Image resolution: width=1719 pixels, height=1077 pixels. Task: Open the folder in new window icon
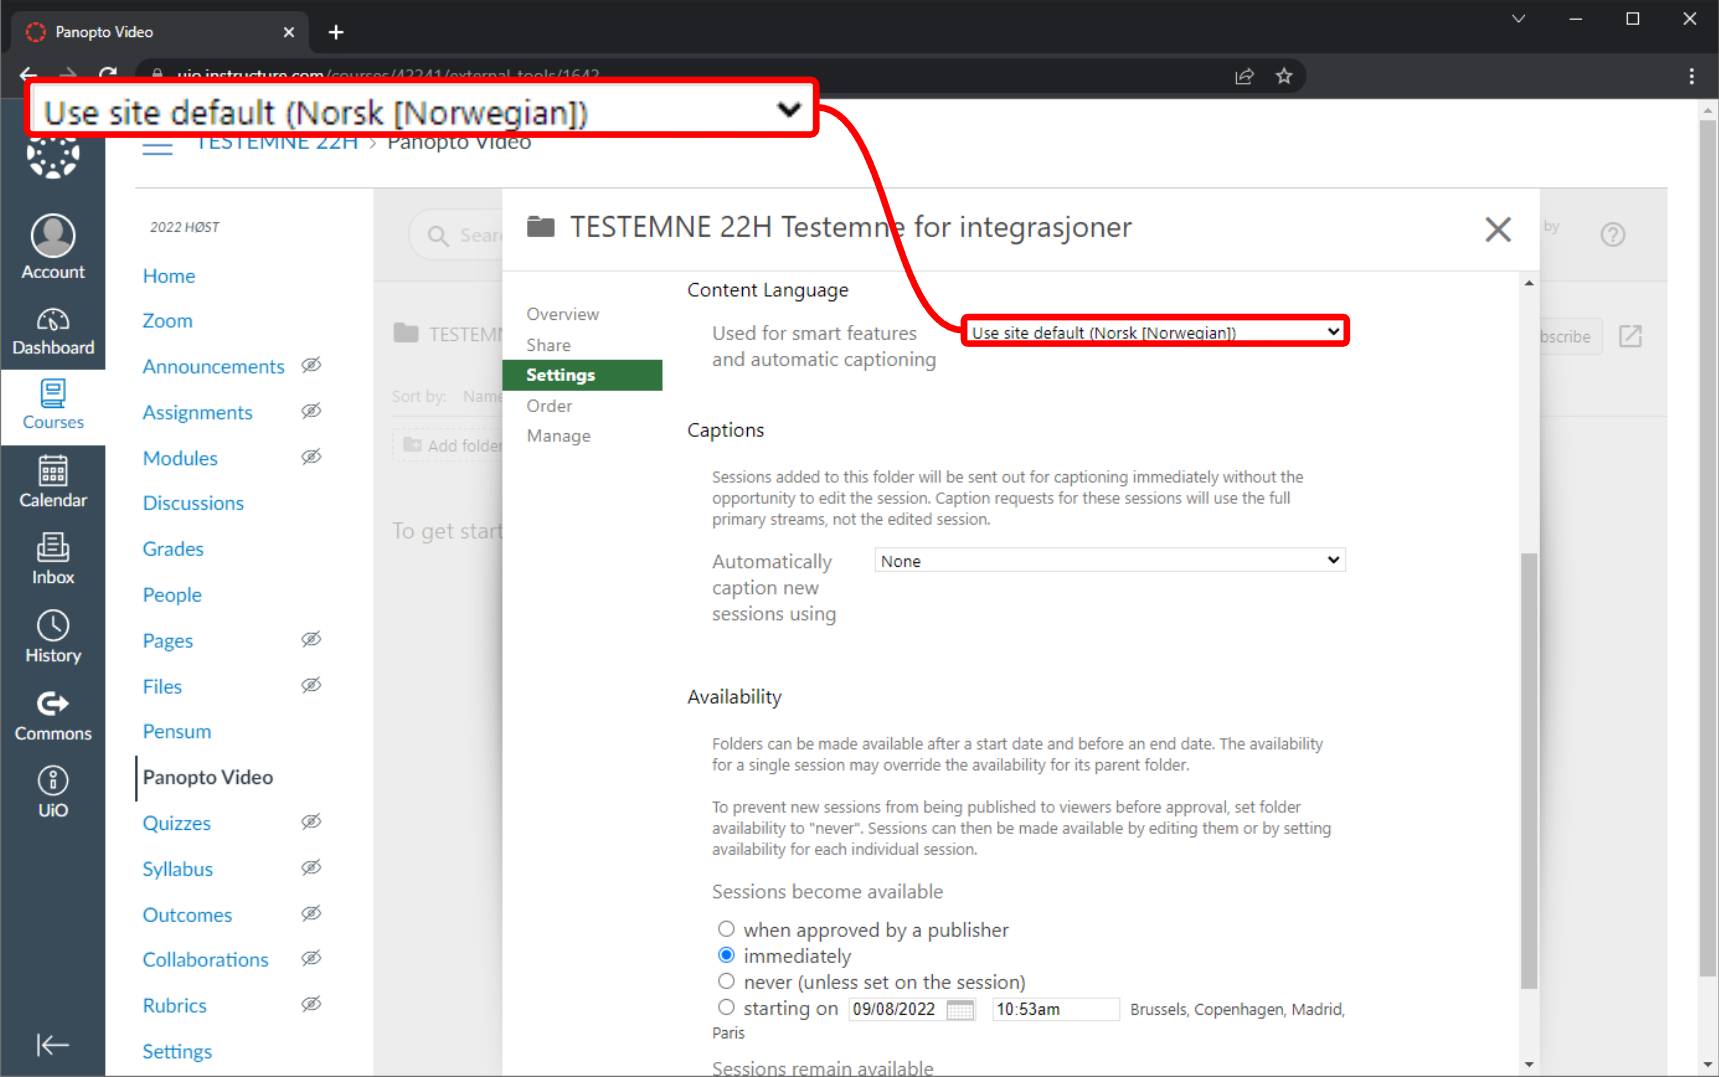click(x=1630, y=336)
